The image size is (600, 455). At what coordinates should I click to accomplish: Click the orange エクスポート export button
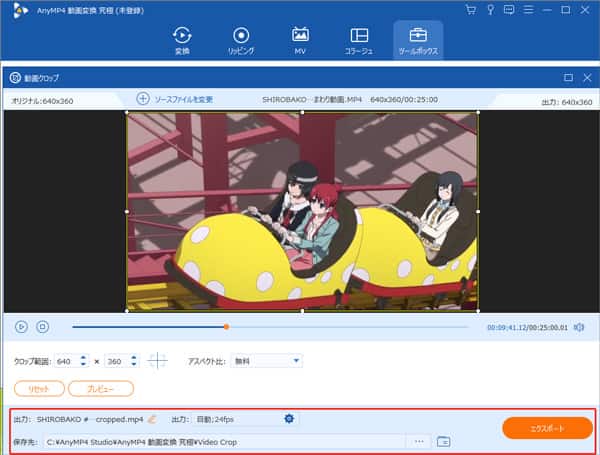click(547, 428)
